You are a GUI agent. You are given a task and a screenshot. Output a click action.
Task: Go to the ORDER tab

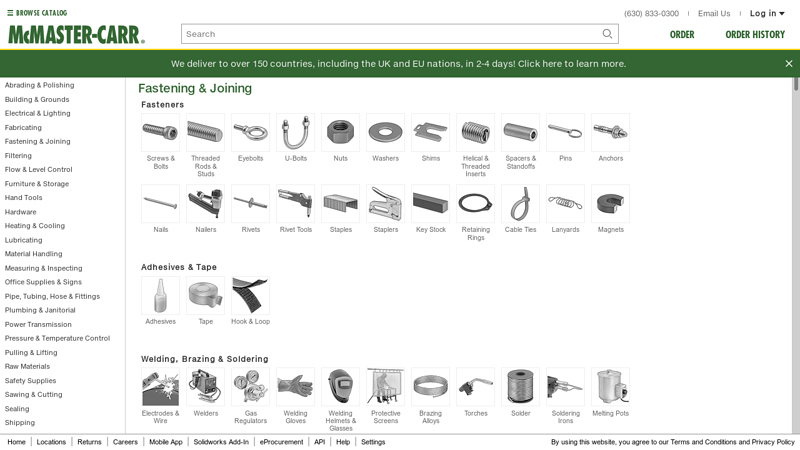click(682, 35)
